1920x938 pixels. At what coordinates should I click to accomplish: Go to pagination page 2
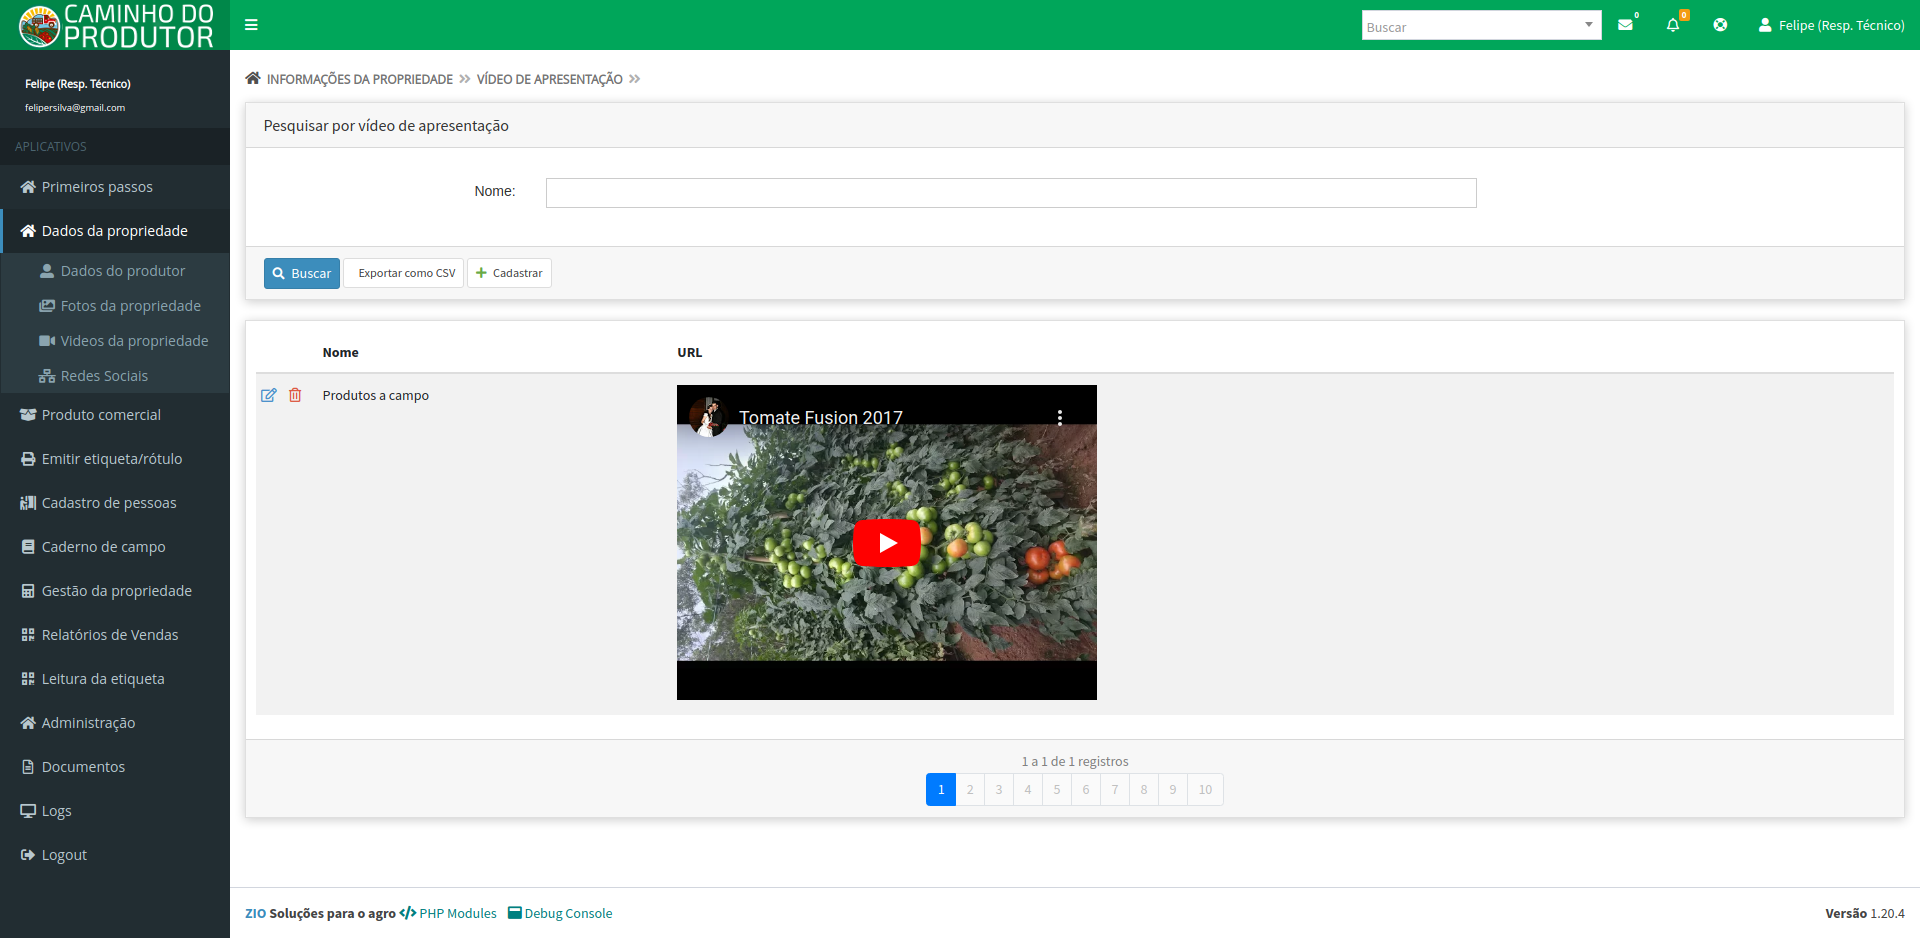pos(969,789)
